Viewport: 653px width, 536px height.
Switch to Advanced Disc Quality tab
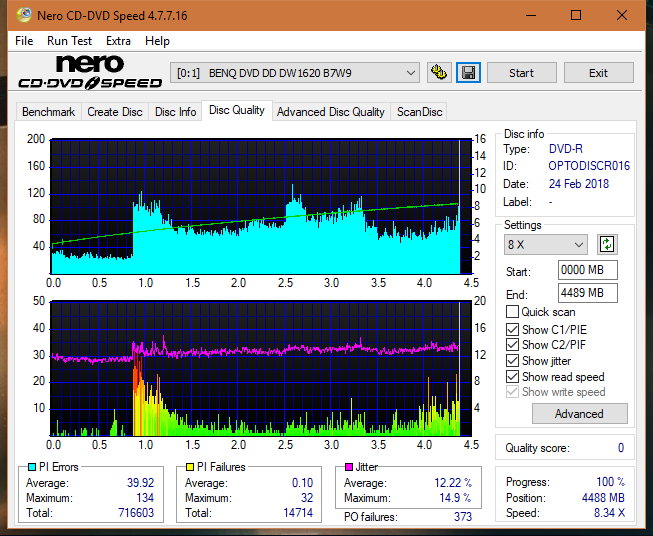tap(331, 112)
